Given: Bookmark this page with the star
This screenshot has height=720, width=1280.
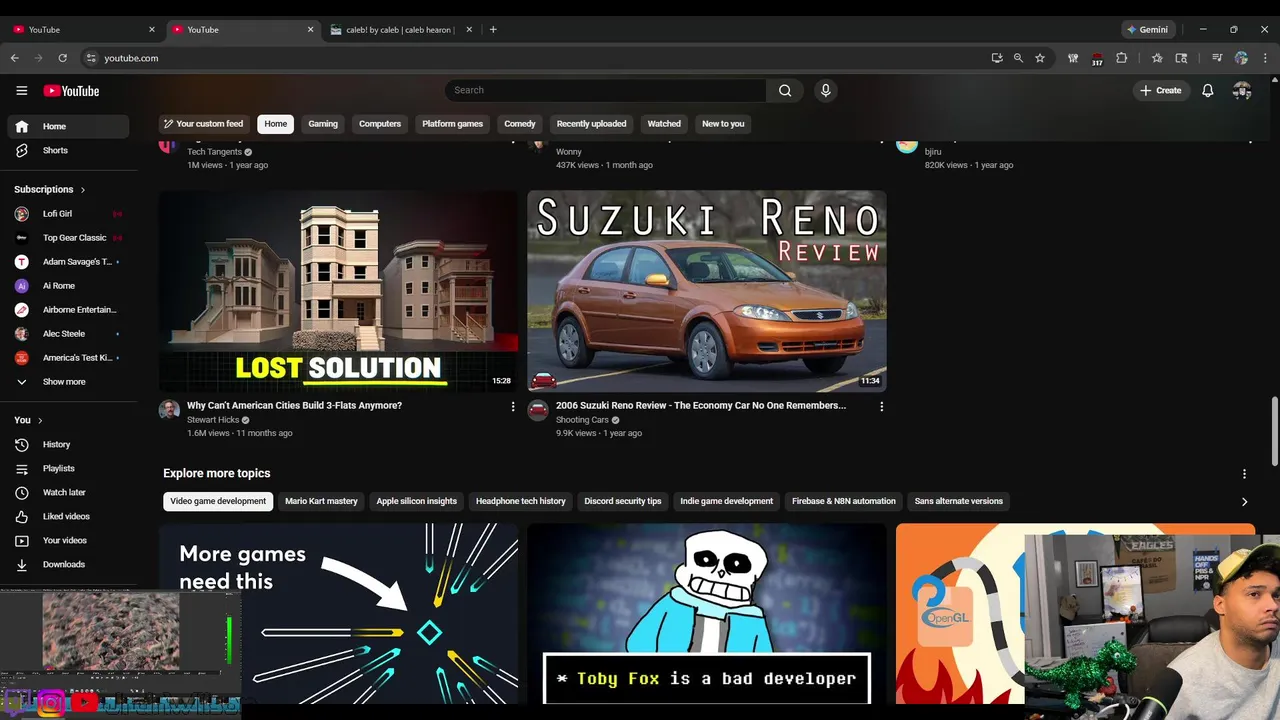Looking at the screenshot, I should coord(1040,58).
